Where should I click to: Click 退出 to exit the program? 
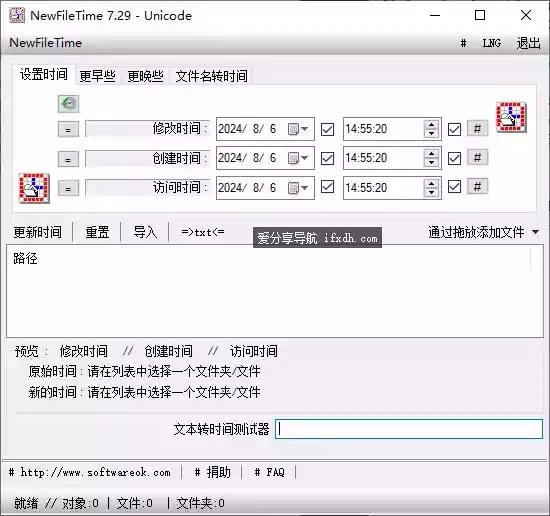pos(529,43)
